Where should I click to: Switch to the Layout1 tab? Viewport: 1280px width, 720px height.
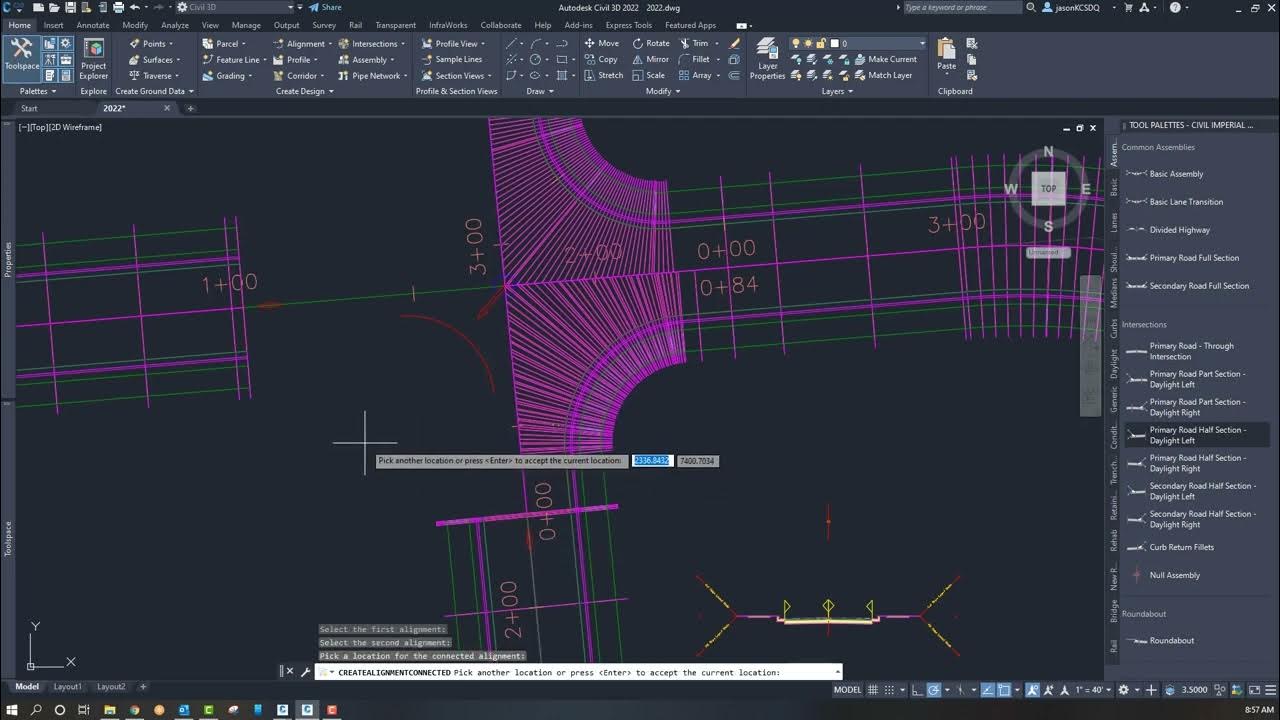point(68,687)
